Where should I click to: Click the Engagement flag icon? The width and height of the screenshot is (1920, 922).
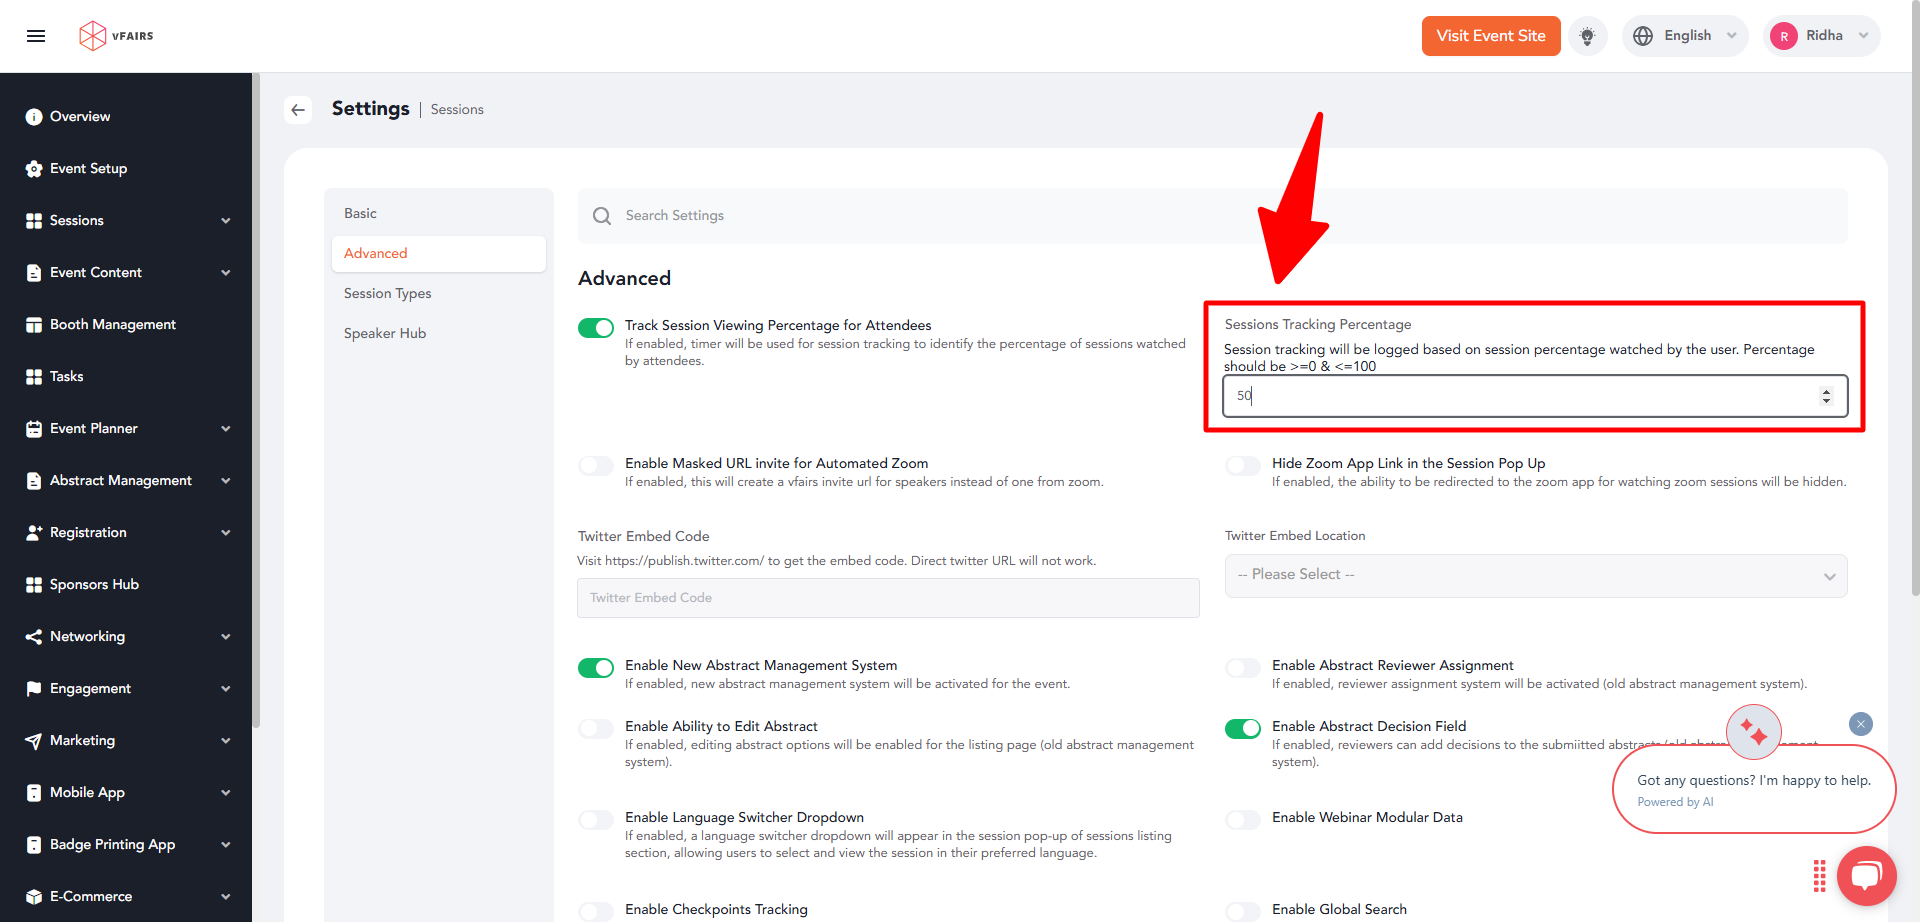pyautogui.click(x=34, y=689)
